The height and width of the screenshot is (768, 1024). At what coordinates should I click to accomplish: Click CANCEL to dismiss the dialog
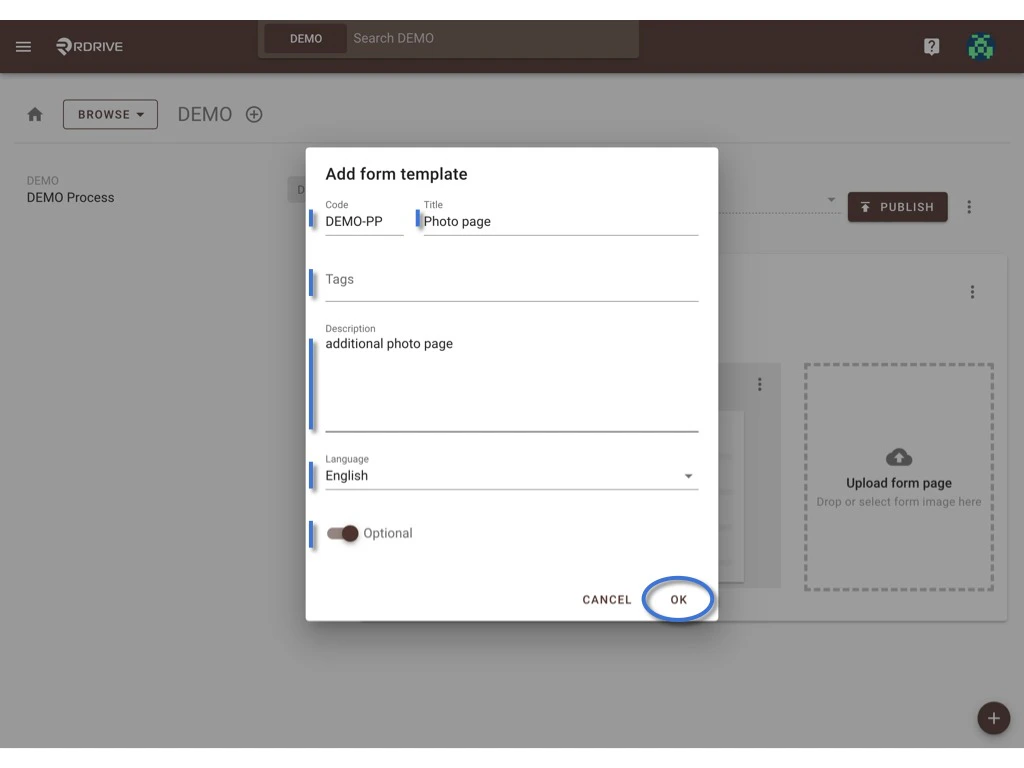coord(606,599)
